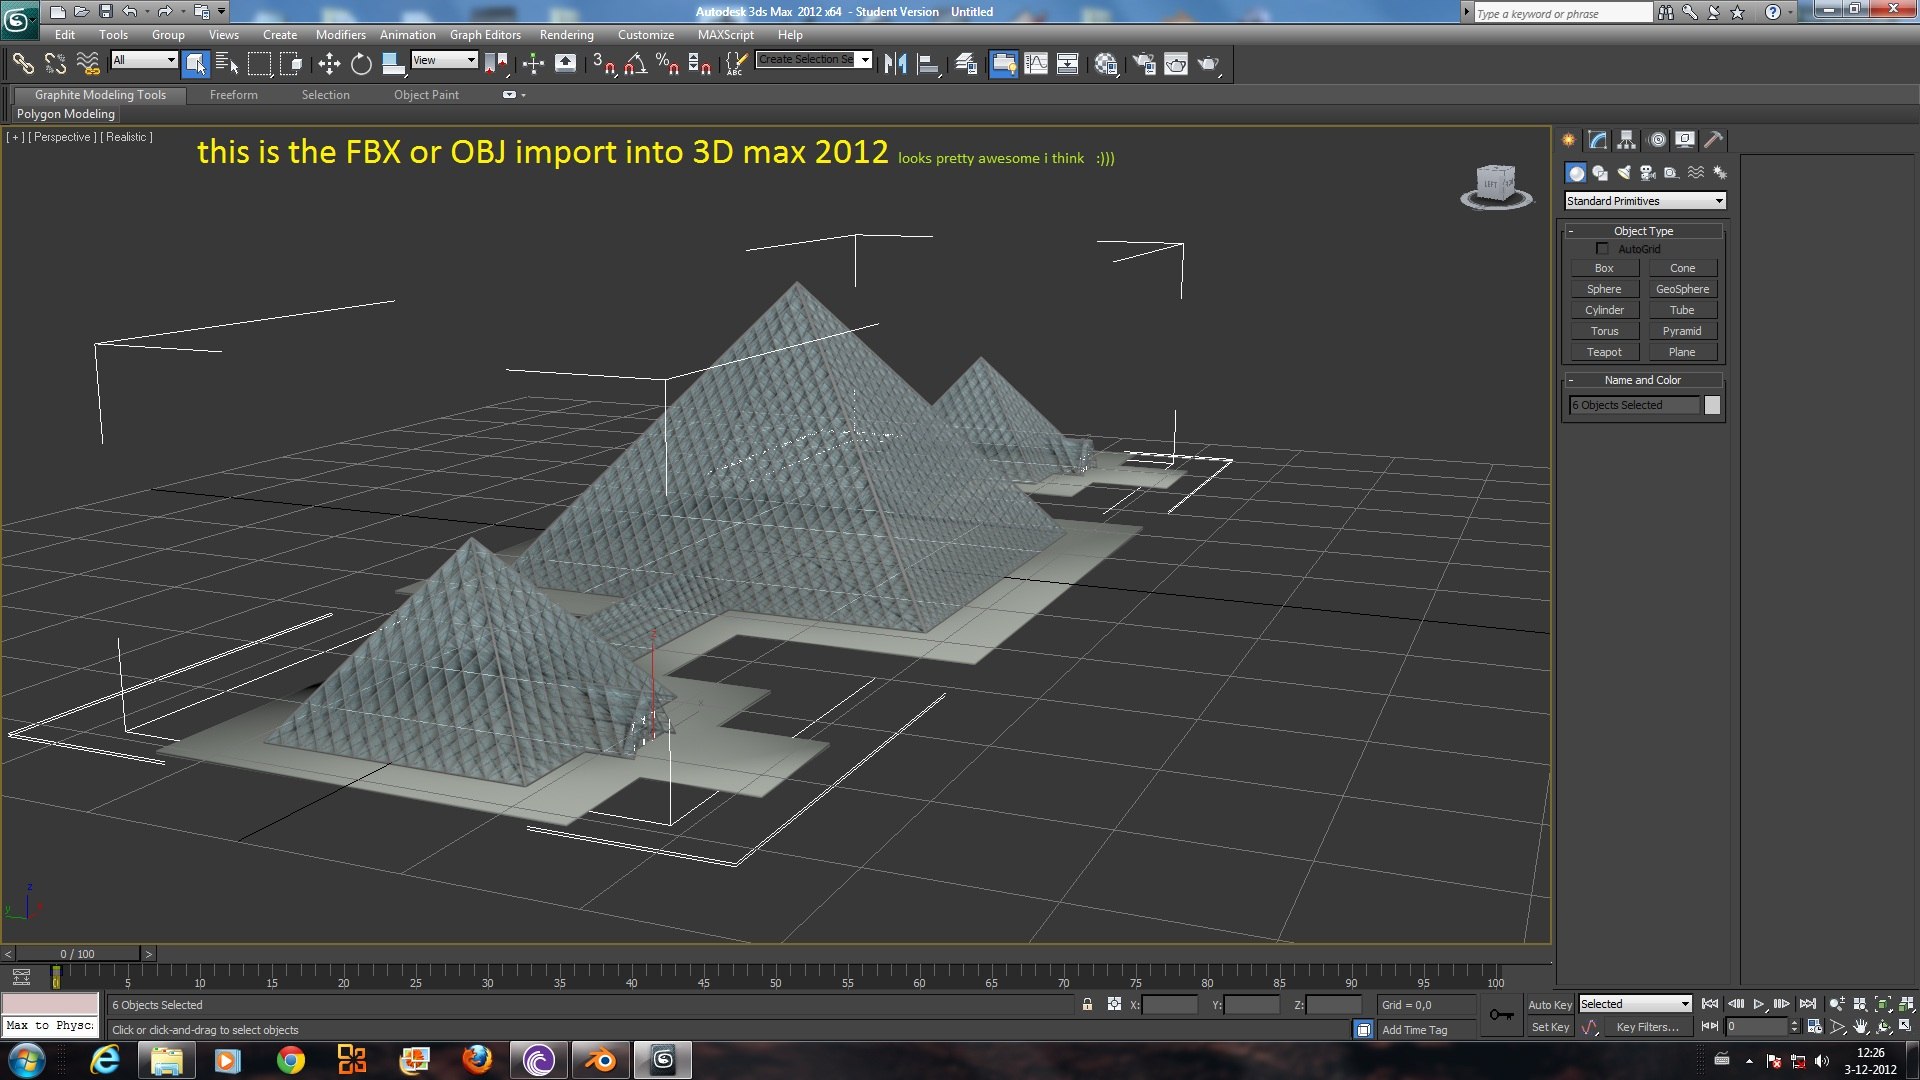Click the Mirror tool icon
Image resolution: width=1920 pixels, height=1080 pixels.
(x=895, y=64)
